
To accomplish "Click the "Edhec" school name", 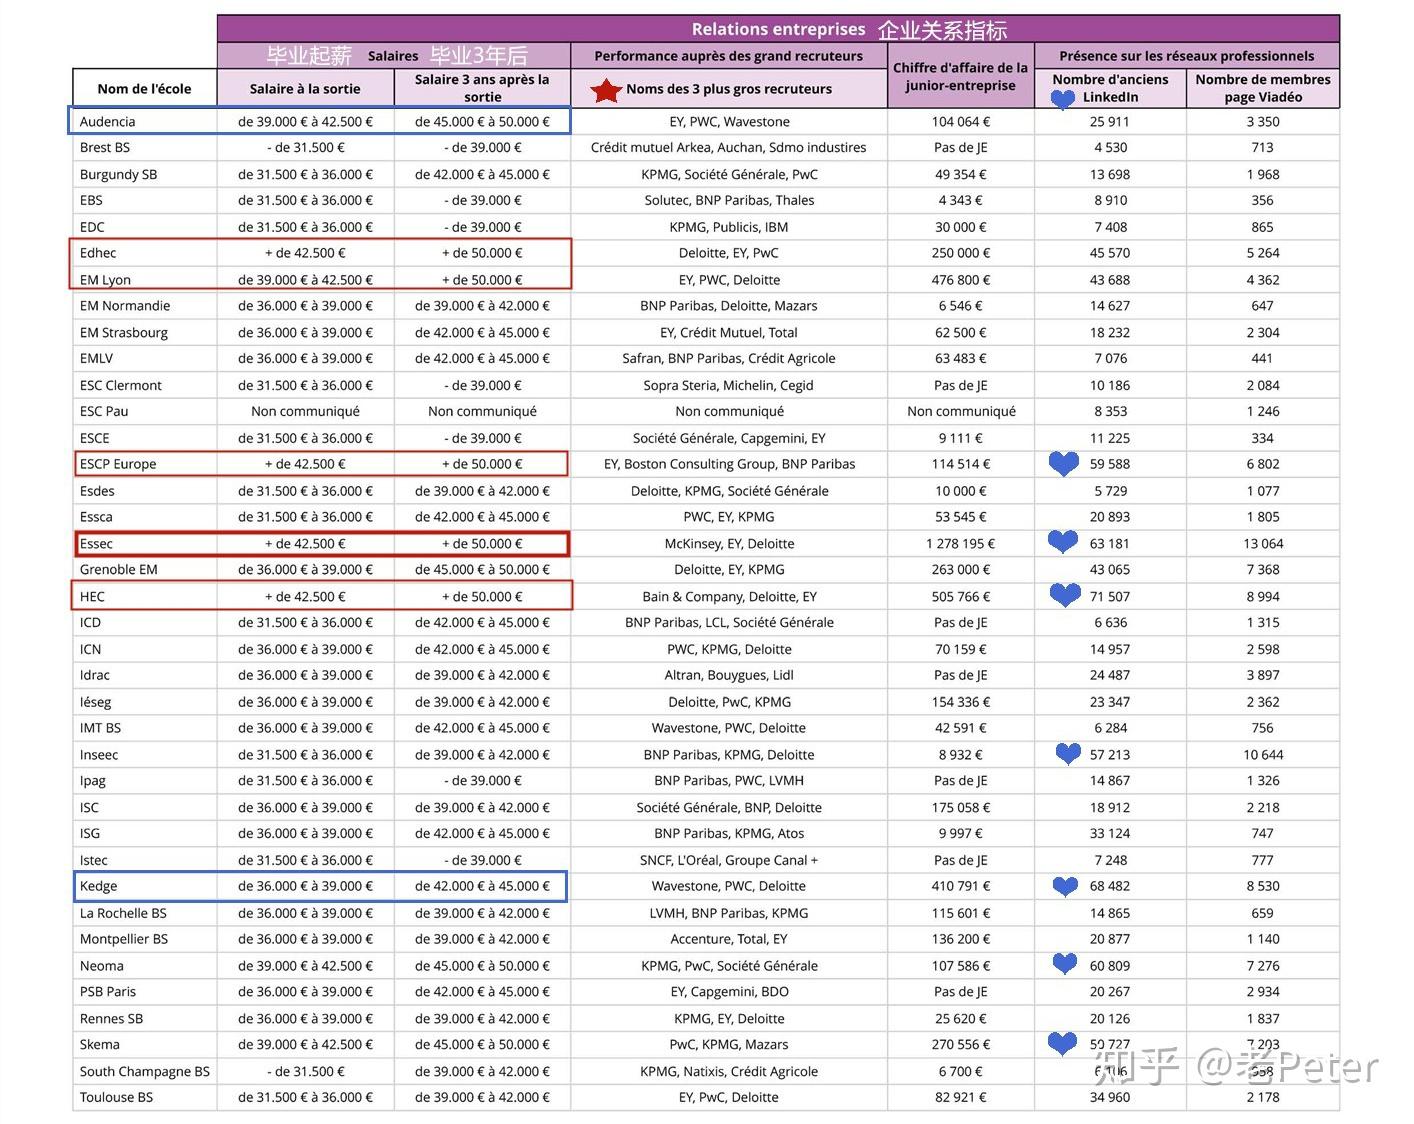I will click(x=98, y=253).
